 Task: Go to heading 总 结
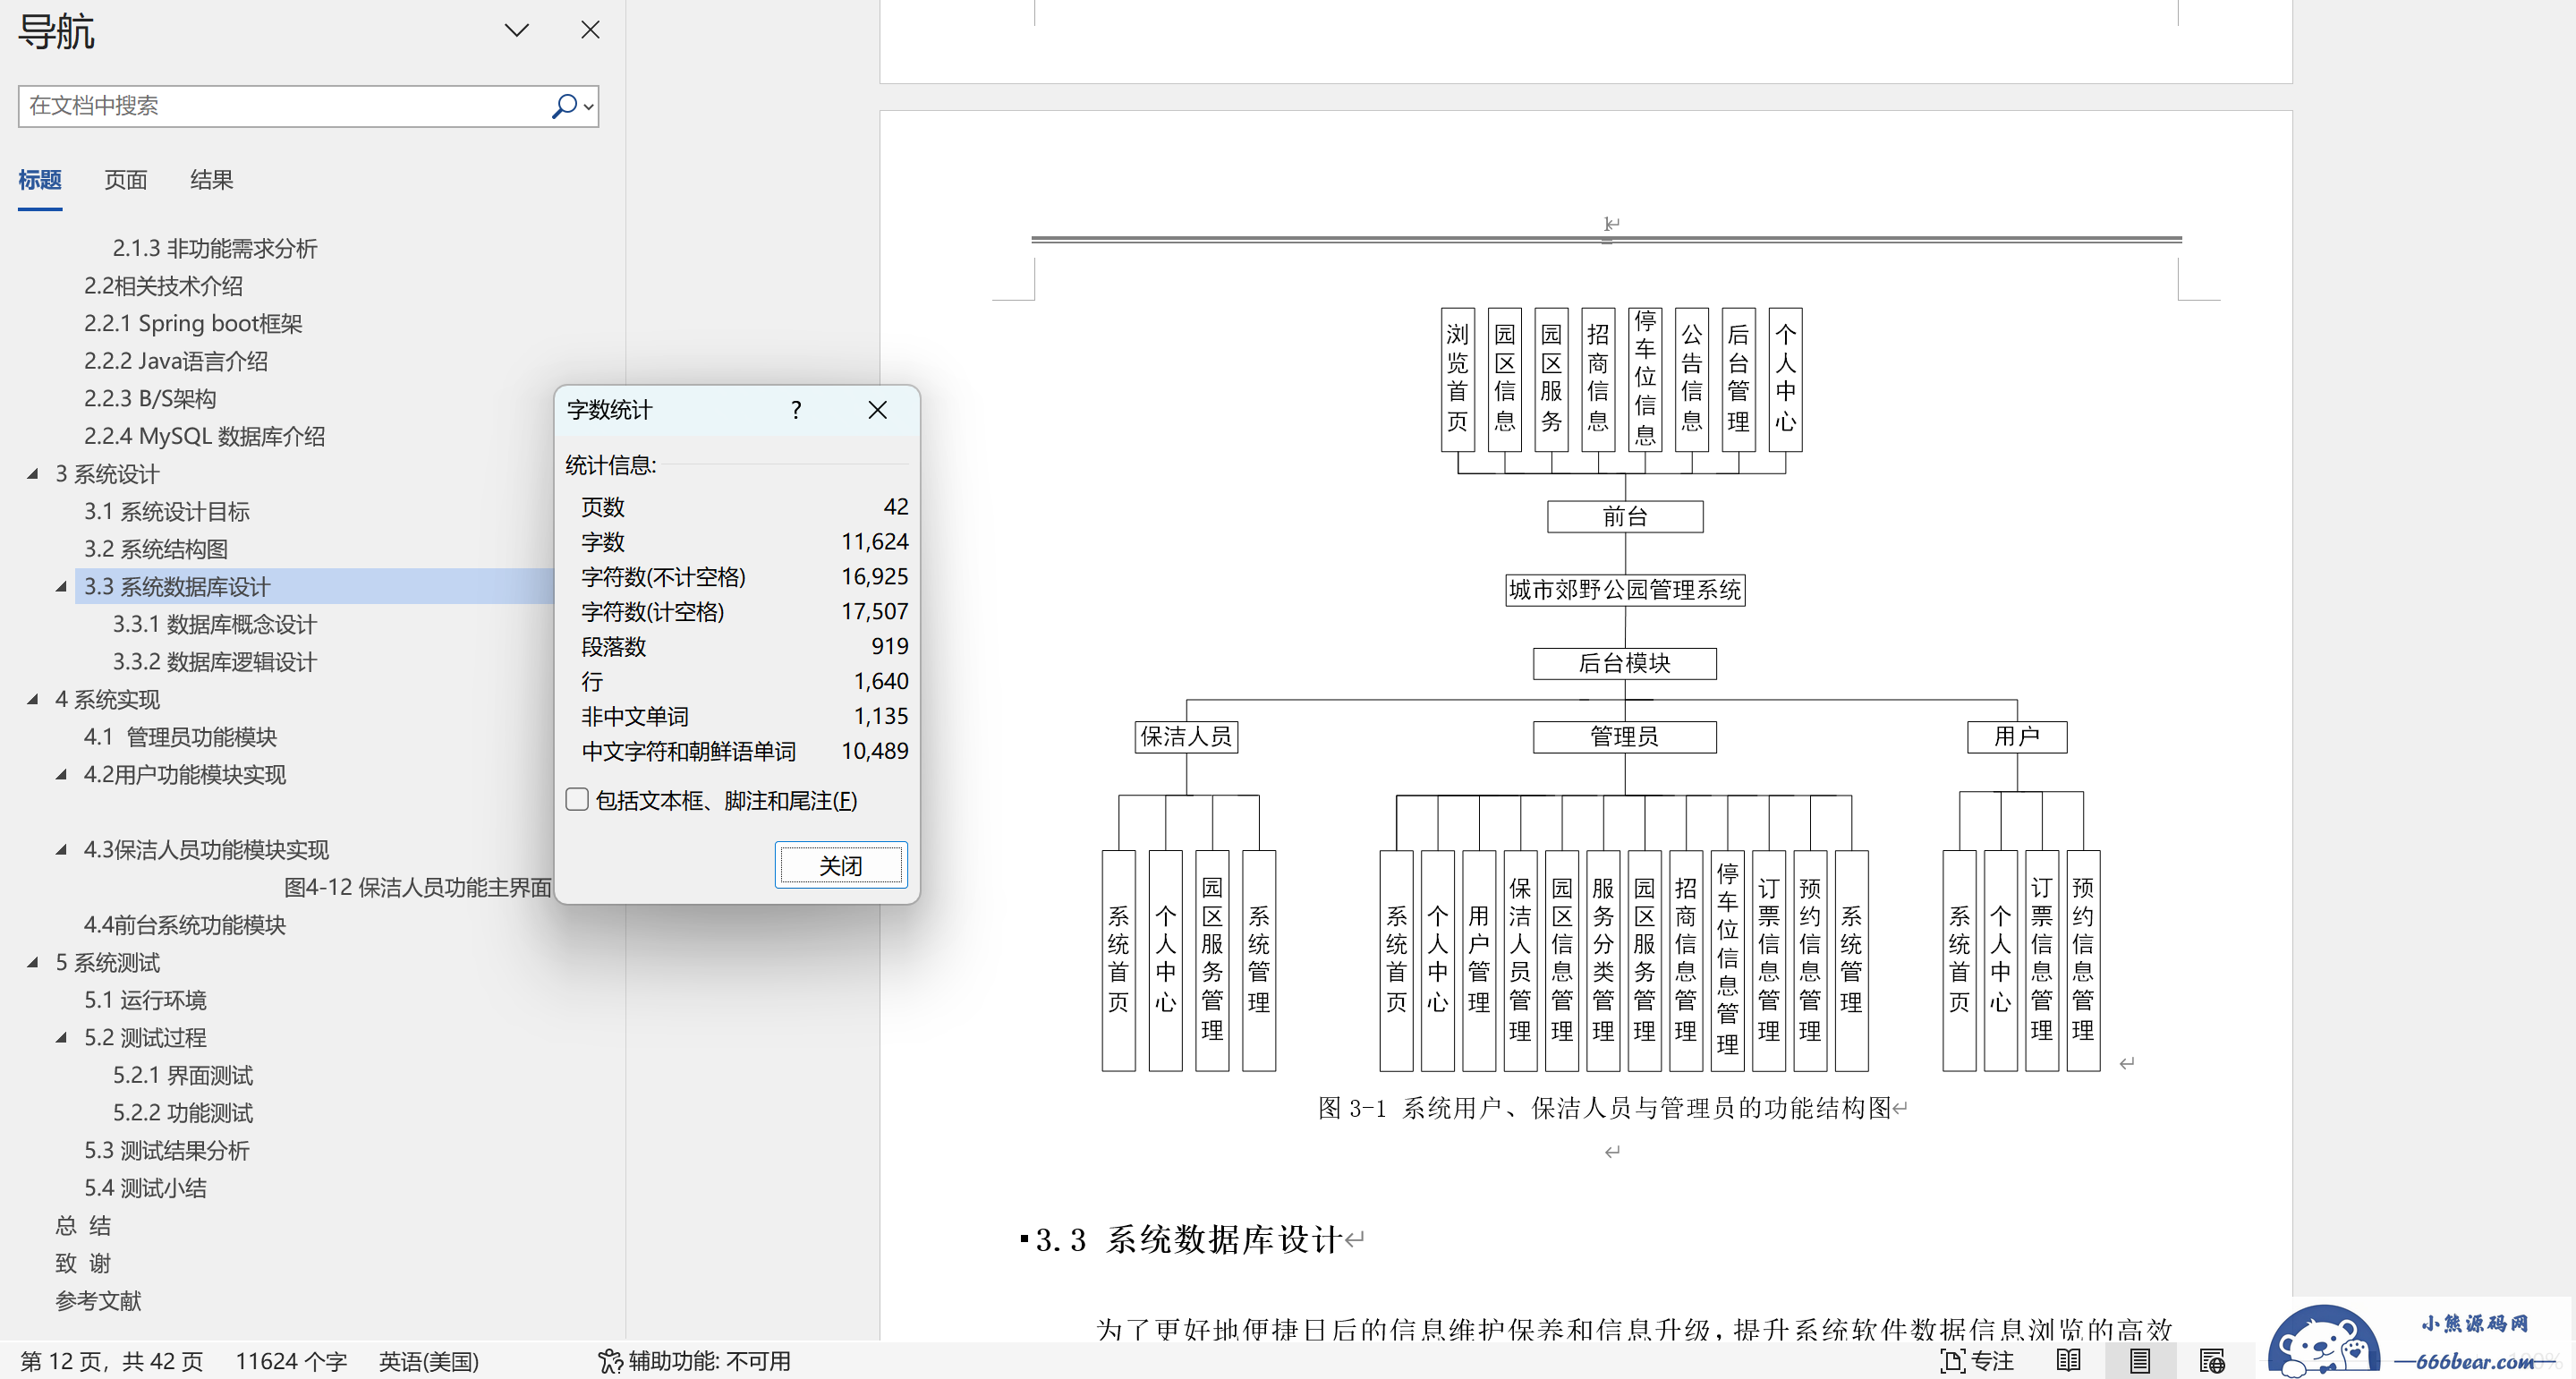(x=83, y=1226)
